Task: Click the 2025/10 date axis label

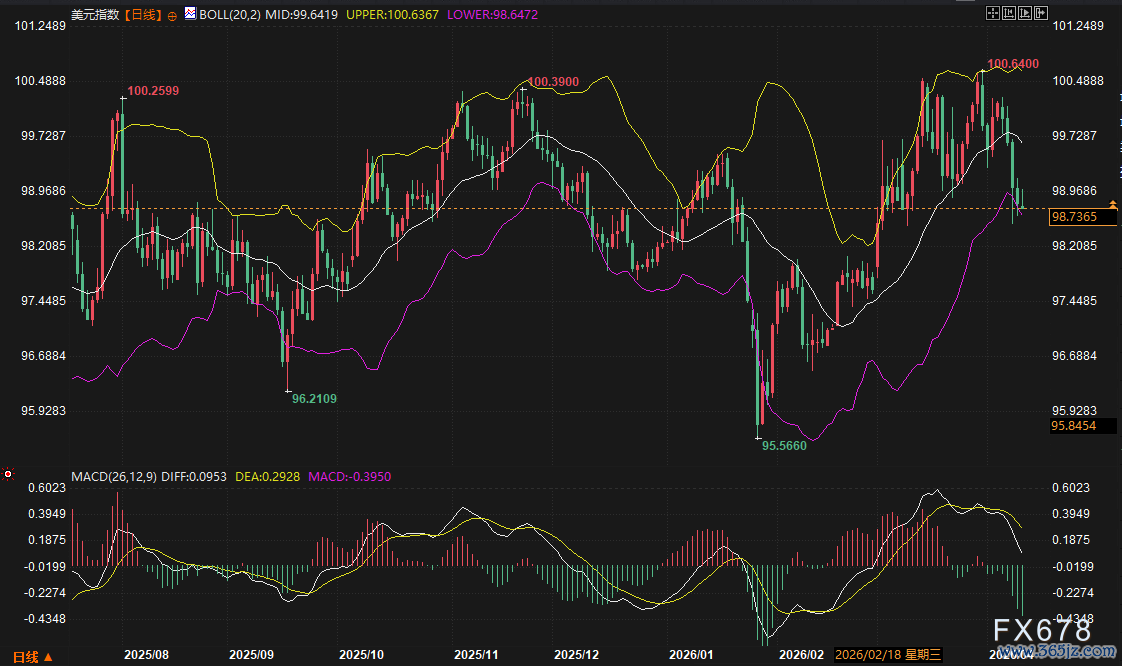Action: click(x=361, y=655)
